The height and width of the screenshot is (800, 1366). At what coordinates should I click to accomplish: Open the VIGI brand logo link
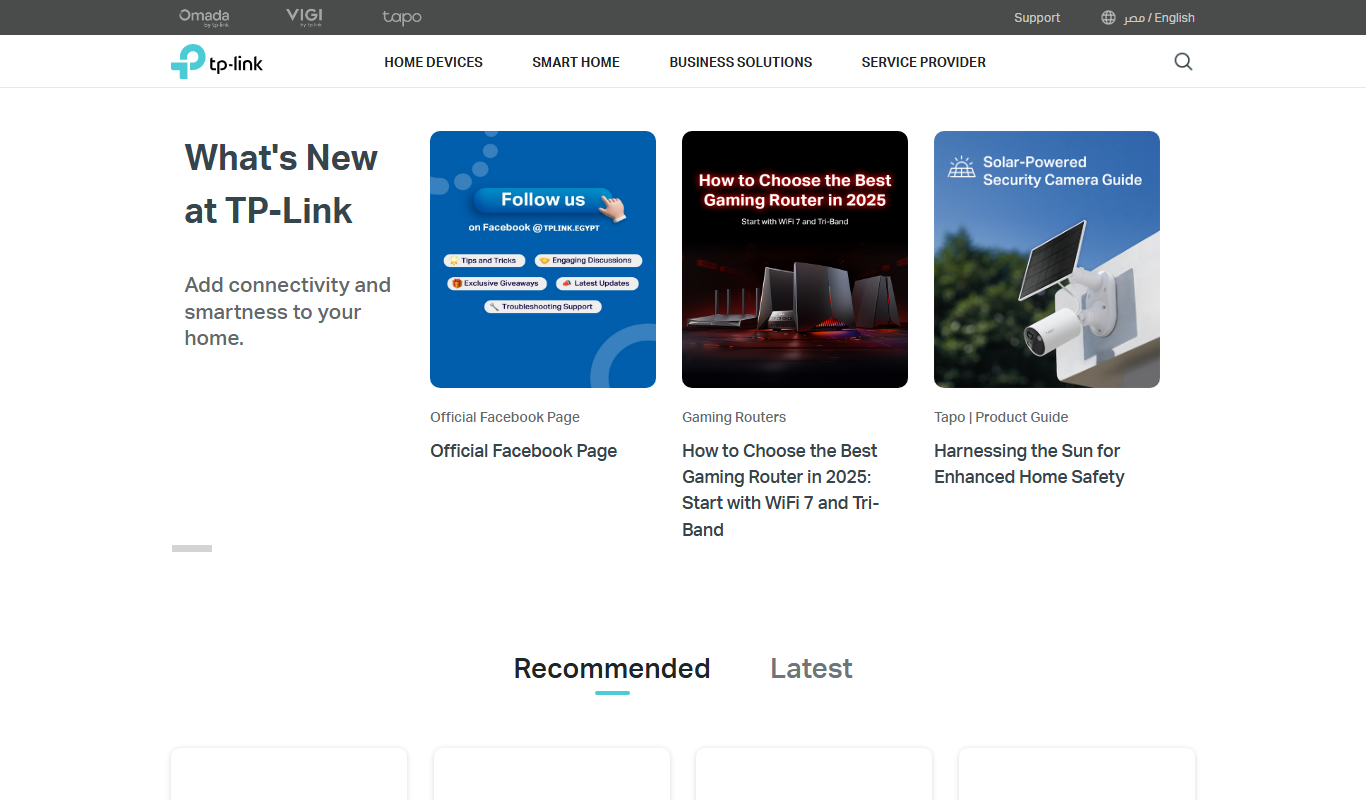[304, 17]
